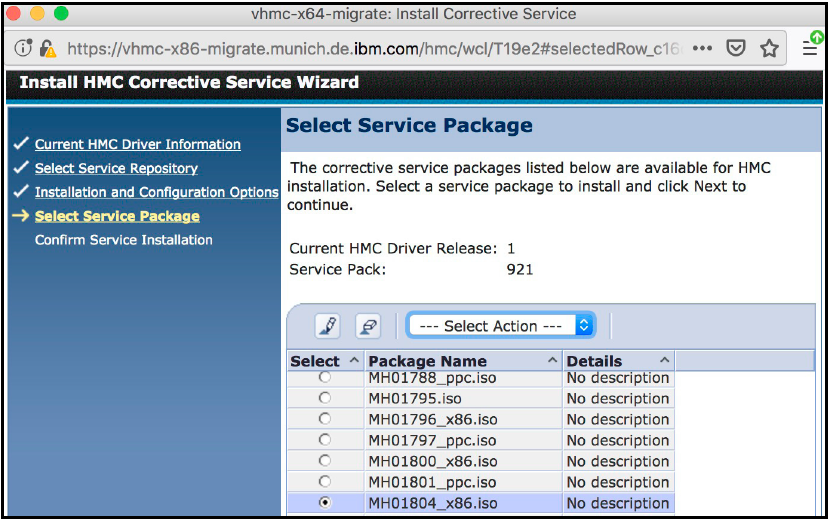Click the edit sort pencil icon
The image size is (830, 521).
click(x=328, y=326)
